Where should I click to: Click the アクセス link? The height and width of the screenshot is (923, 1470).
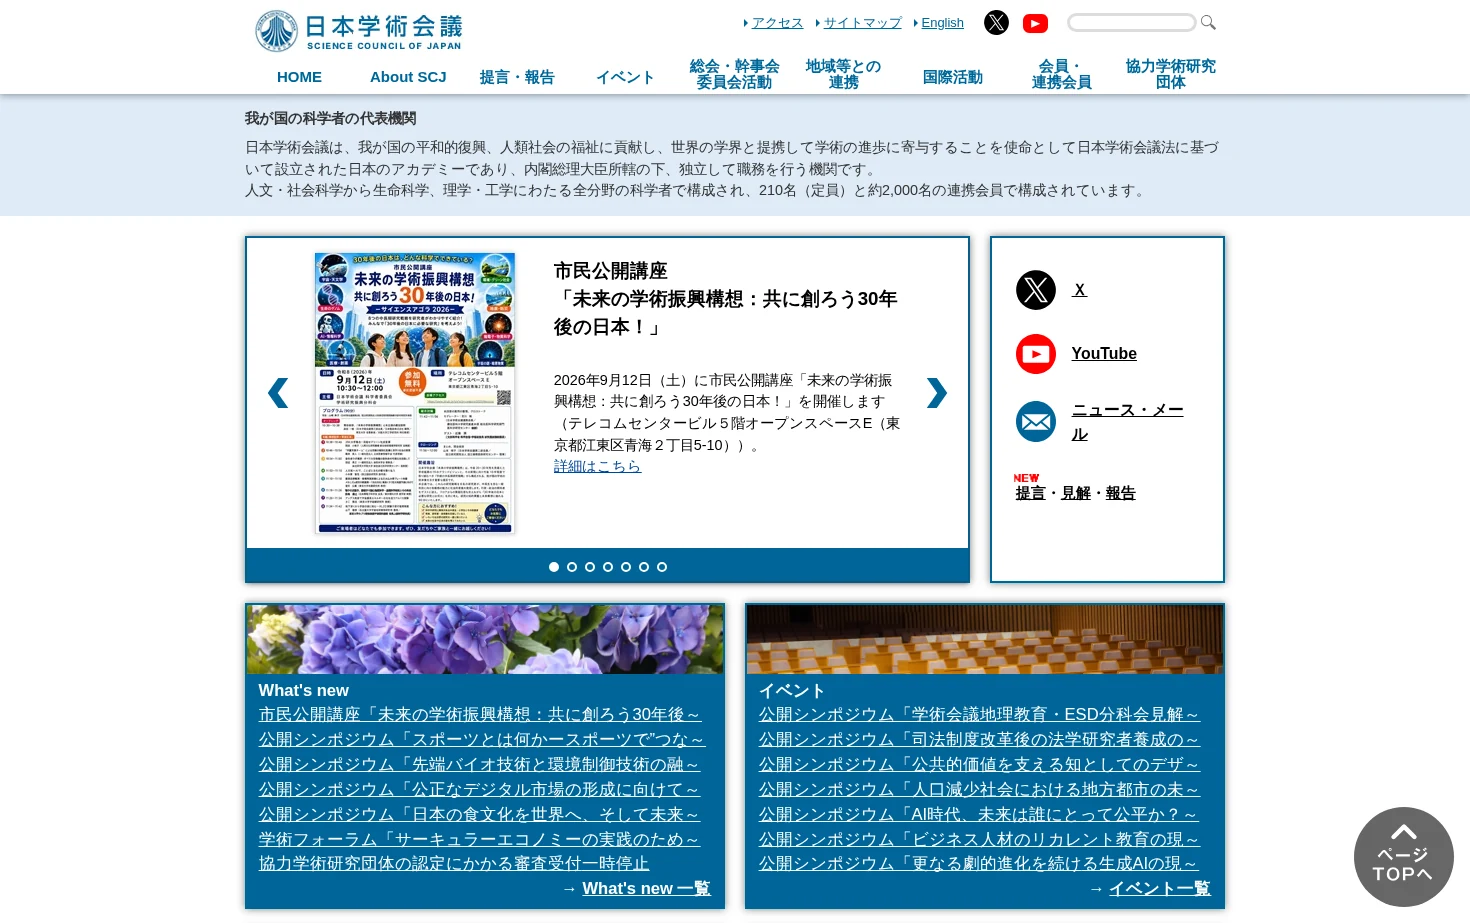777,23
